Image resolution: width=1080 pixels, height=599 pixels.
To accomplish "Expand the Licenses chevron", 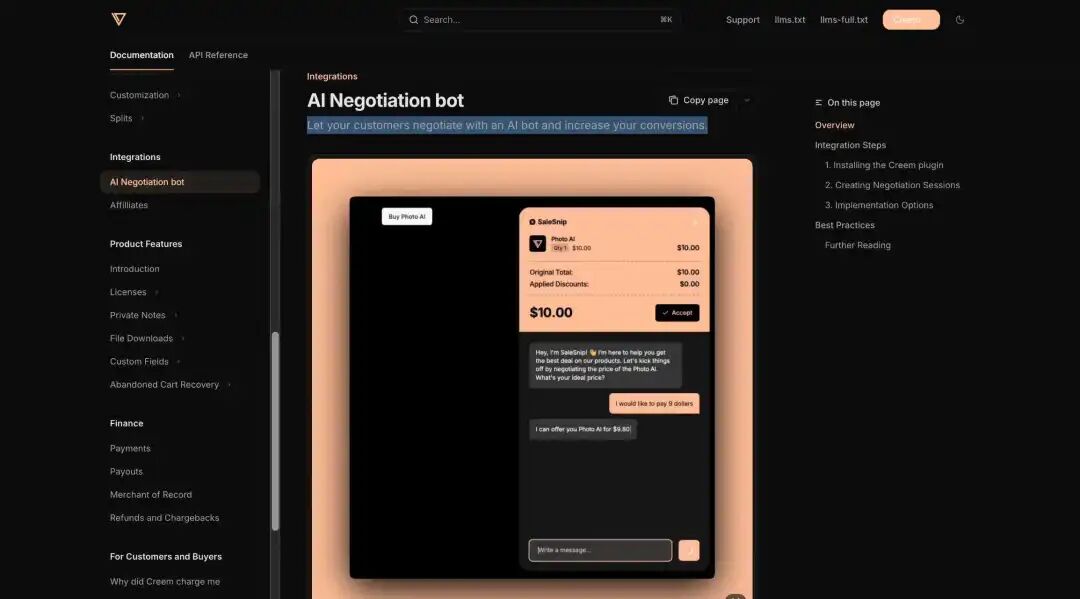I will (156, 293).
